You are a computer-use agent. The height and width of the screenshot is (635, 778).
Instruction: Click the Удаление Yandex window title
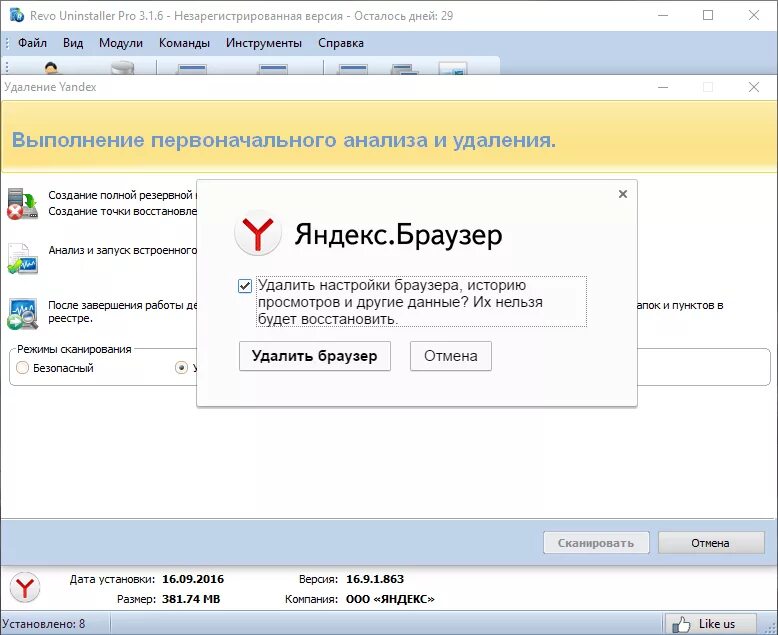click(50, 87)
